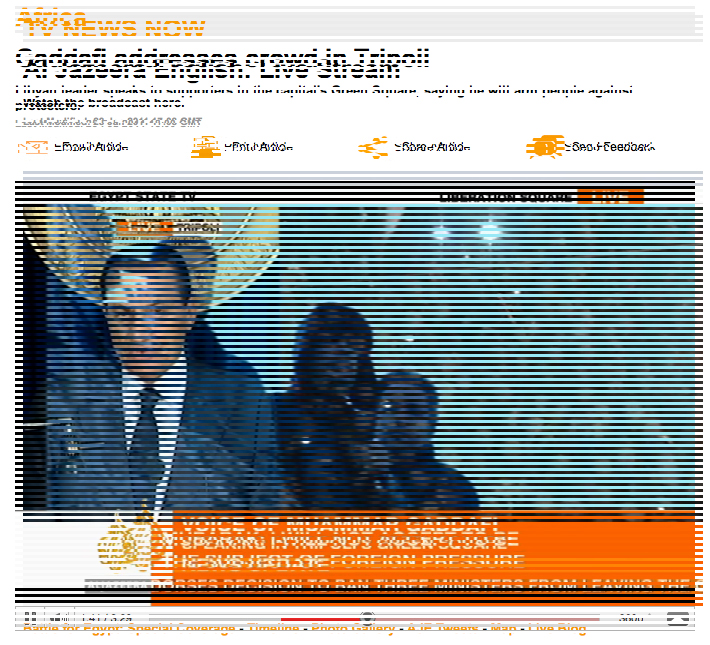
Task: Open the Share Article link
Action: point(432,147)
